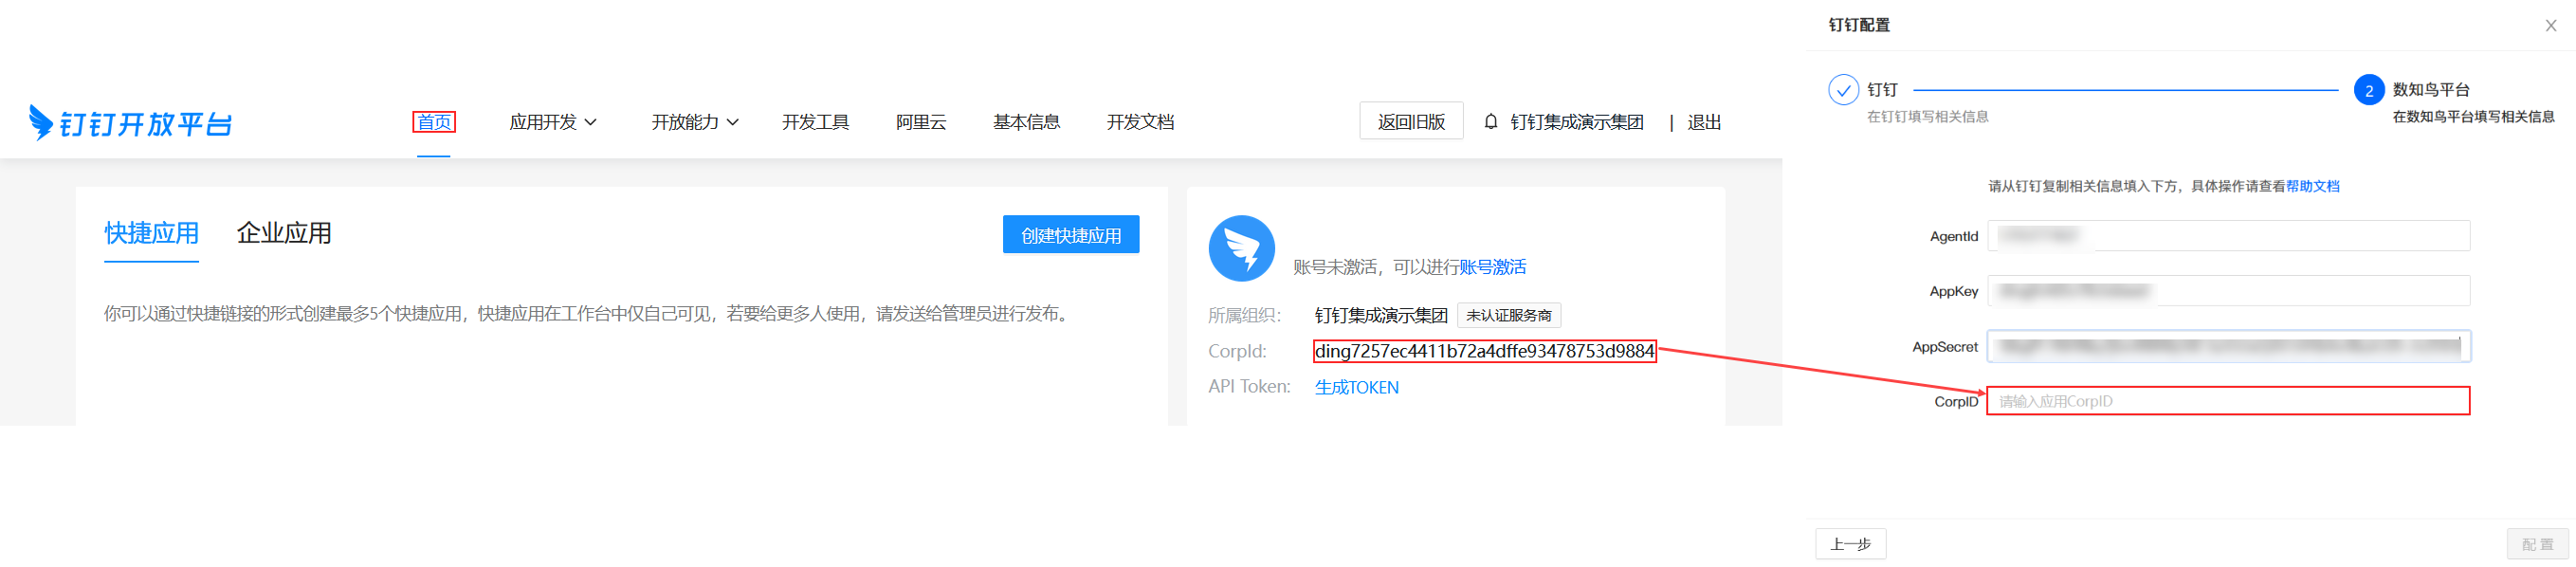This screenshot has height=567, width=2576.
Task: Click the 上一步 previous step button
Action: click(x=1850, y=544)
